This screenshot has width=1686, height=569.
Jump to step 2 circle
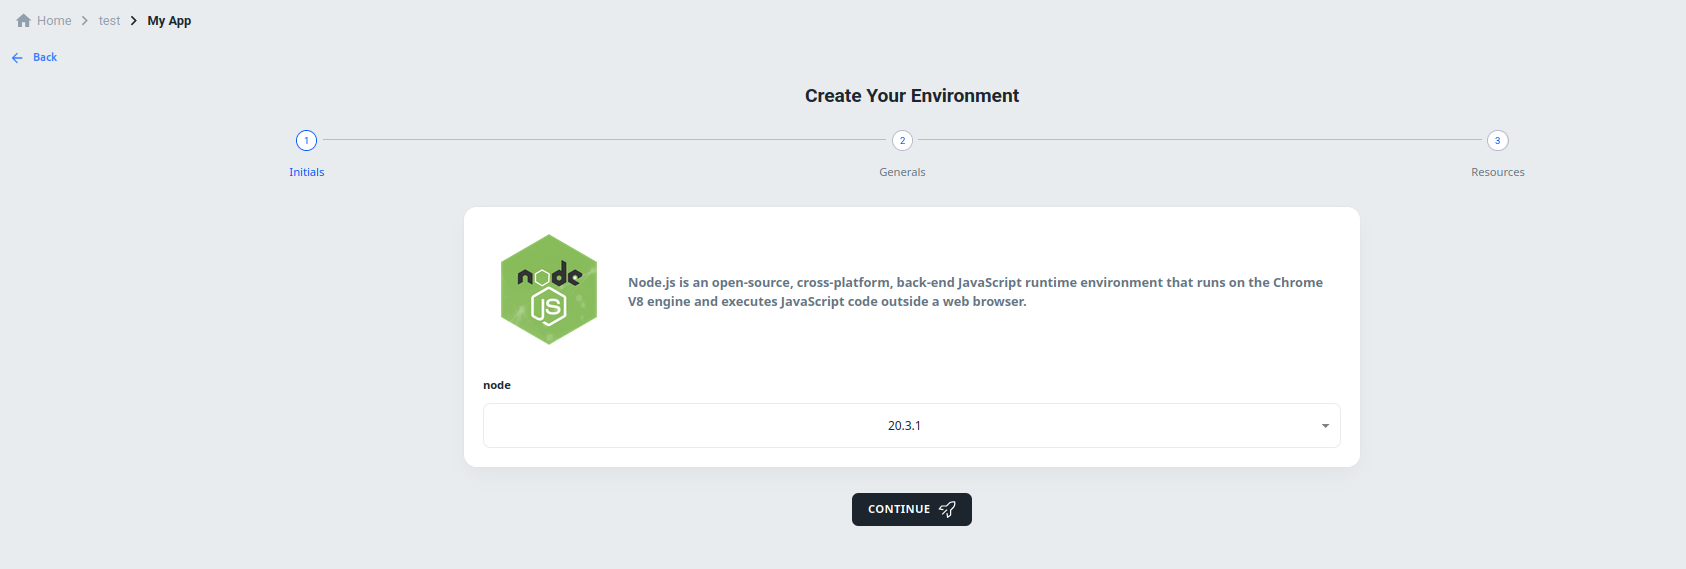(902, 140)
